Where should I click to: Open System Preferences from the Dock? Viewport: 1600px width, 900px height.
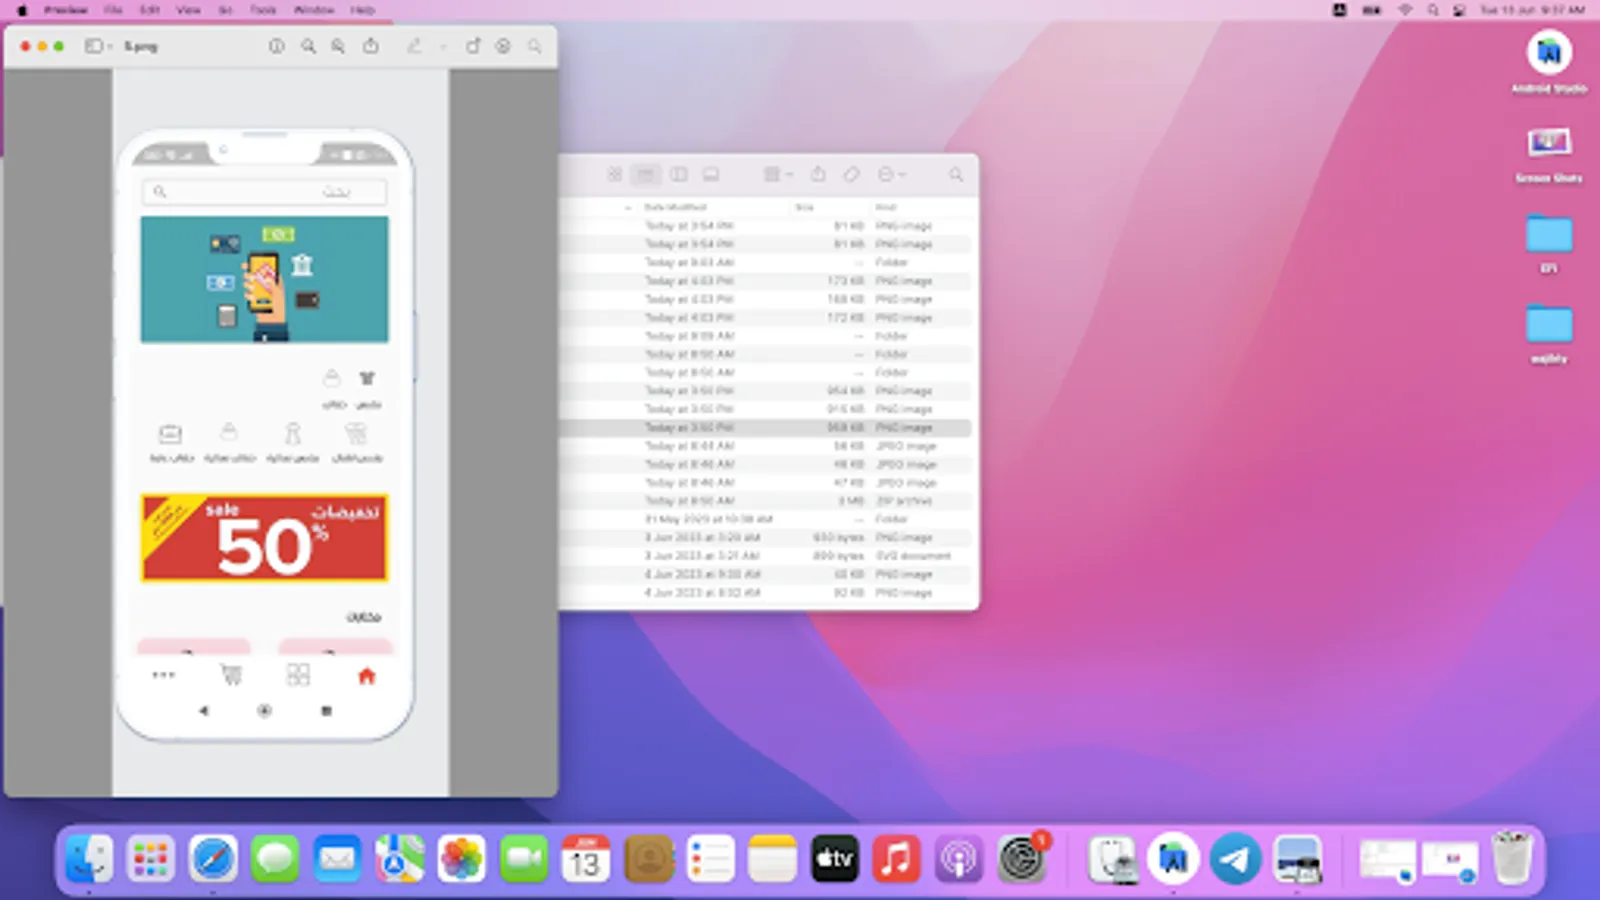click(x=1020, y=859)
